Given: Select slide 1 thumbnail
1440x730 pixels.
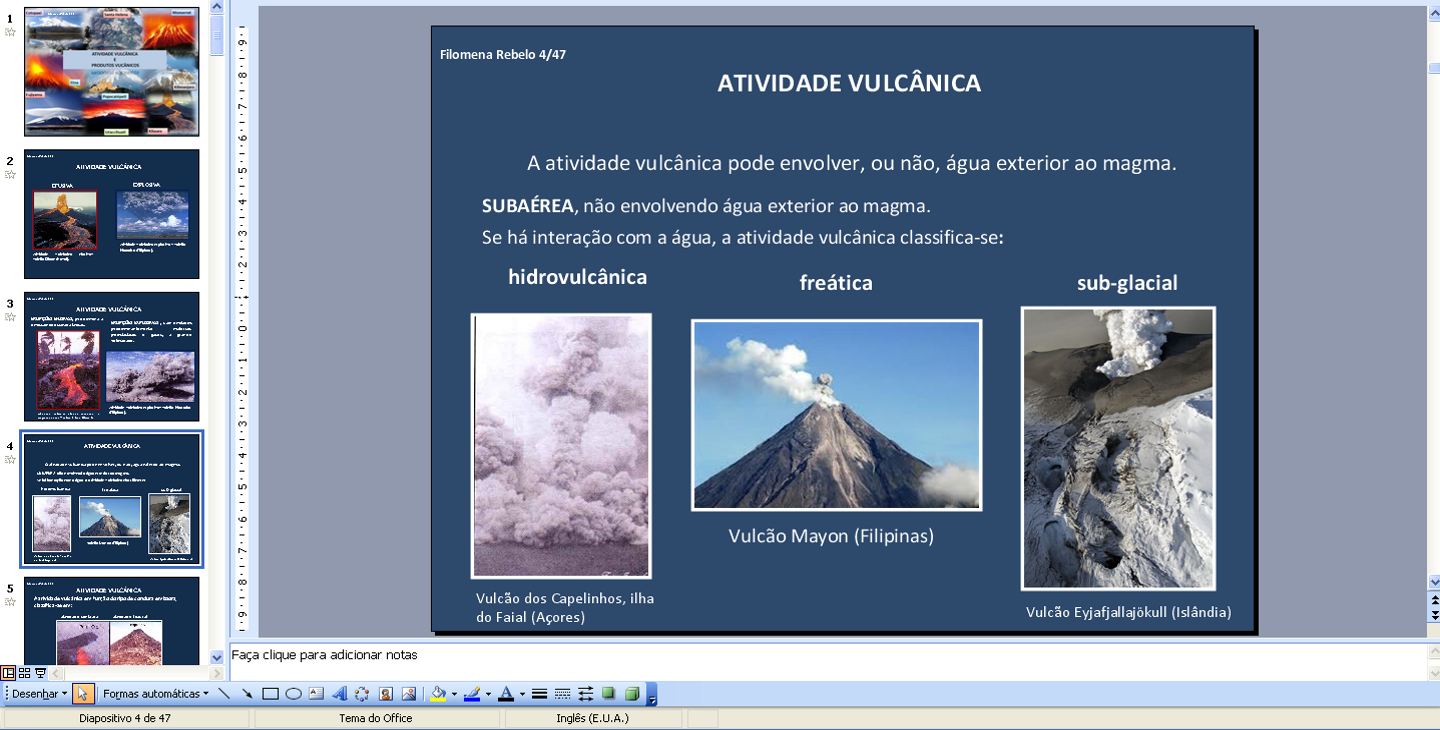Looking at the screenshot, I should (x=112, y=72).
